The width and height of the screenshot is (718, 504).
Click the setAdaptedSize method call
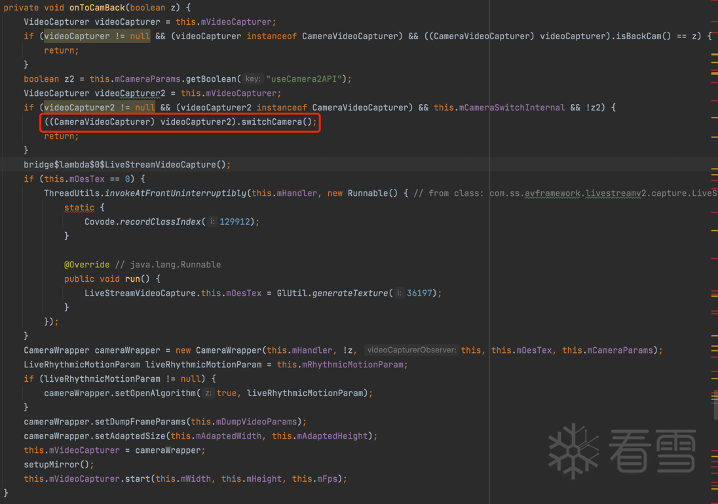point(130,436)
